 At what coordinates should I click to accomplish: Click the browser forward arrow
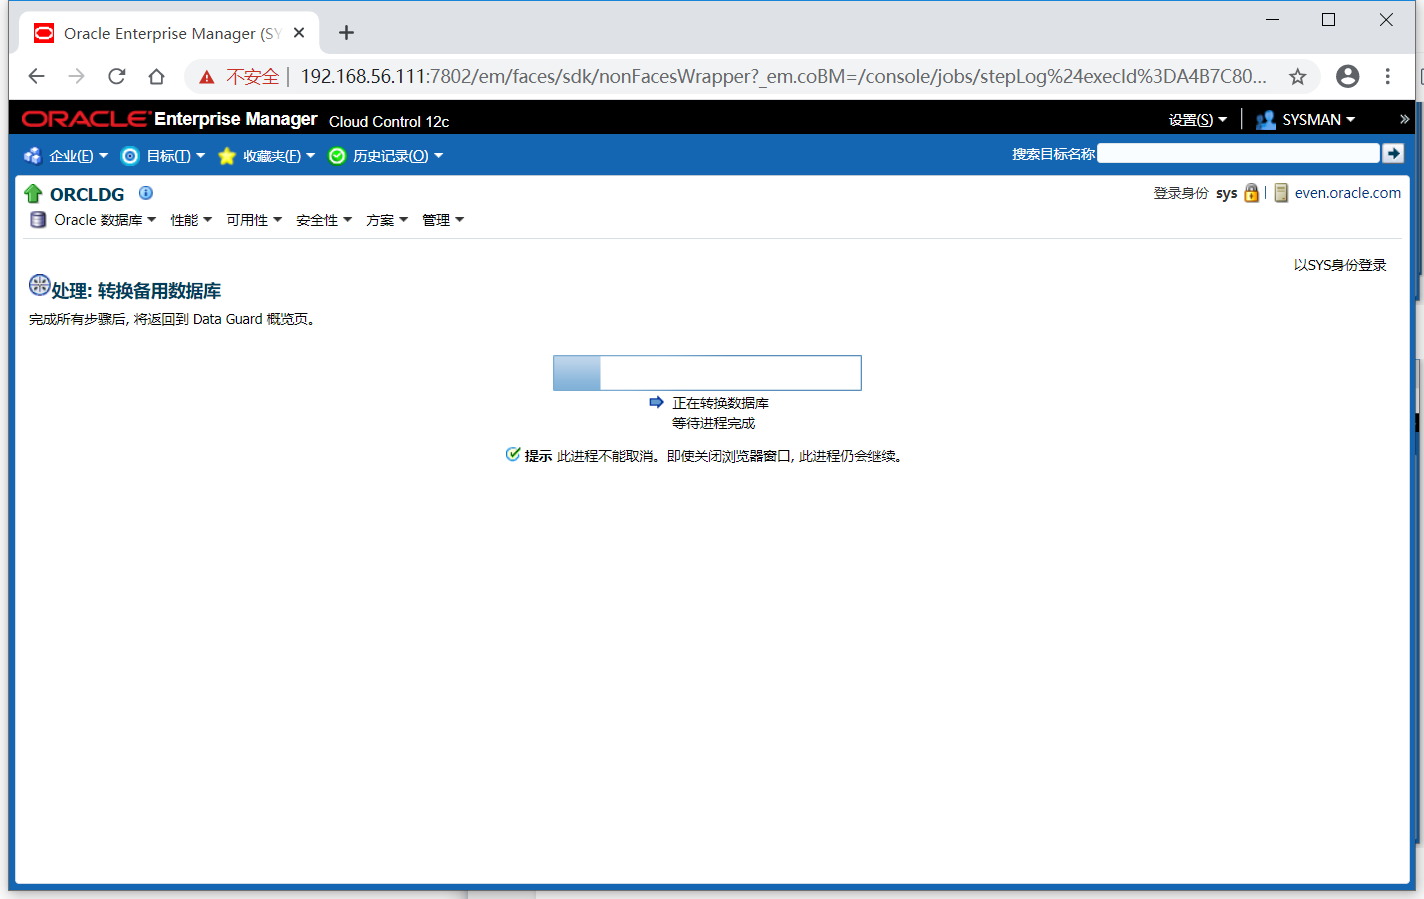[77, 76]
